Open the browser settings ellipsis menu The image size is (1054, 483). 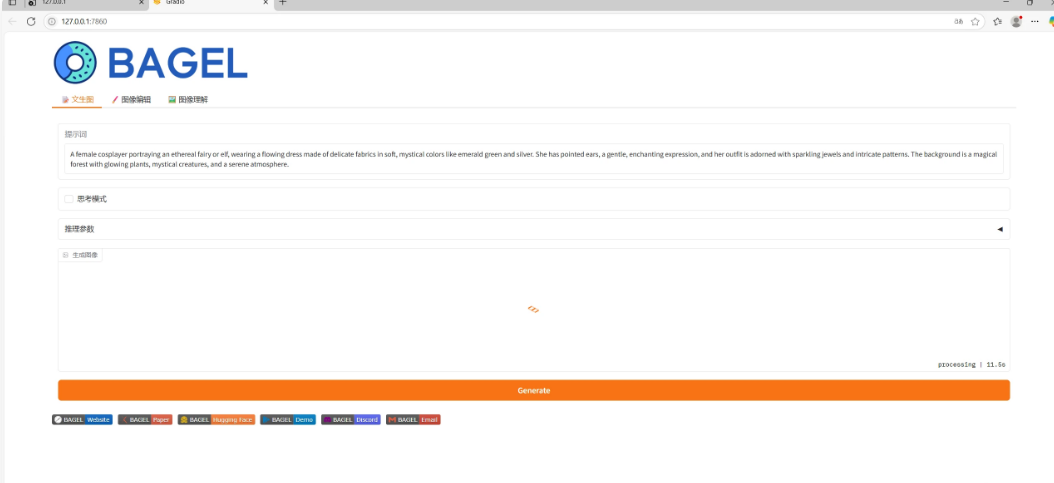1035,21
